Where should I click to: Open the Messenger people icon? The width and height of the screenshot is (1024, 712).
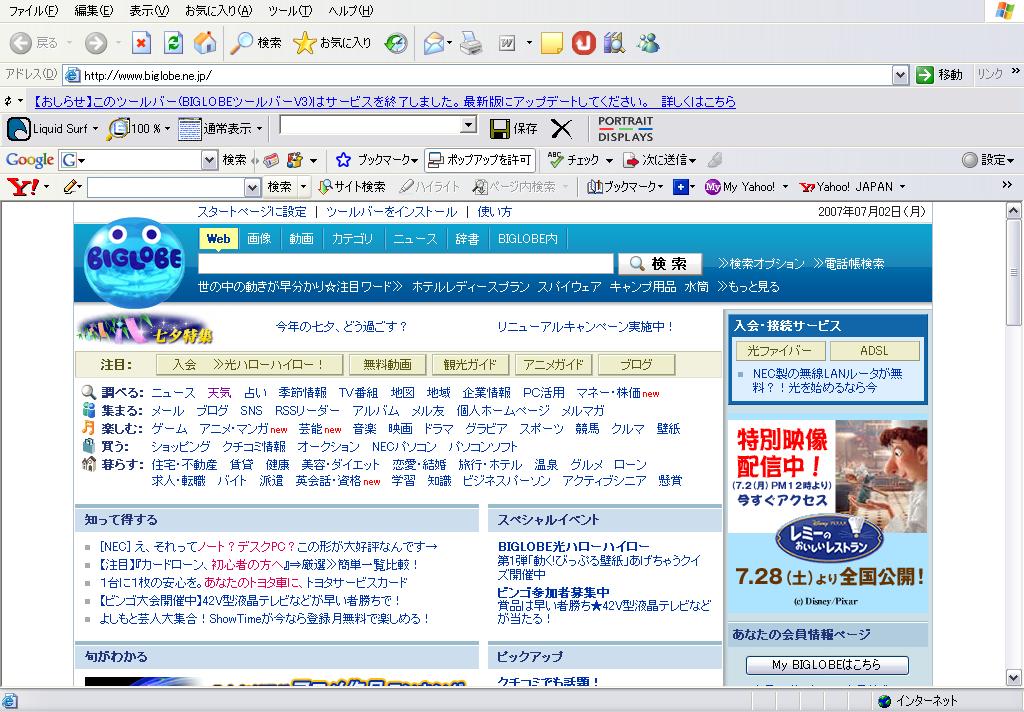point(648,43)
